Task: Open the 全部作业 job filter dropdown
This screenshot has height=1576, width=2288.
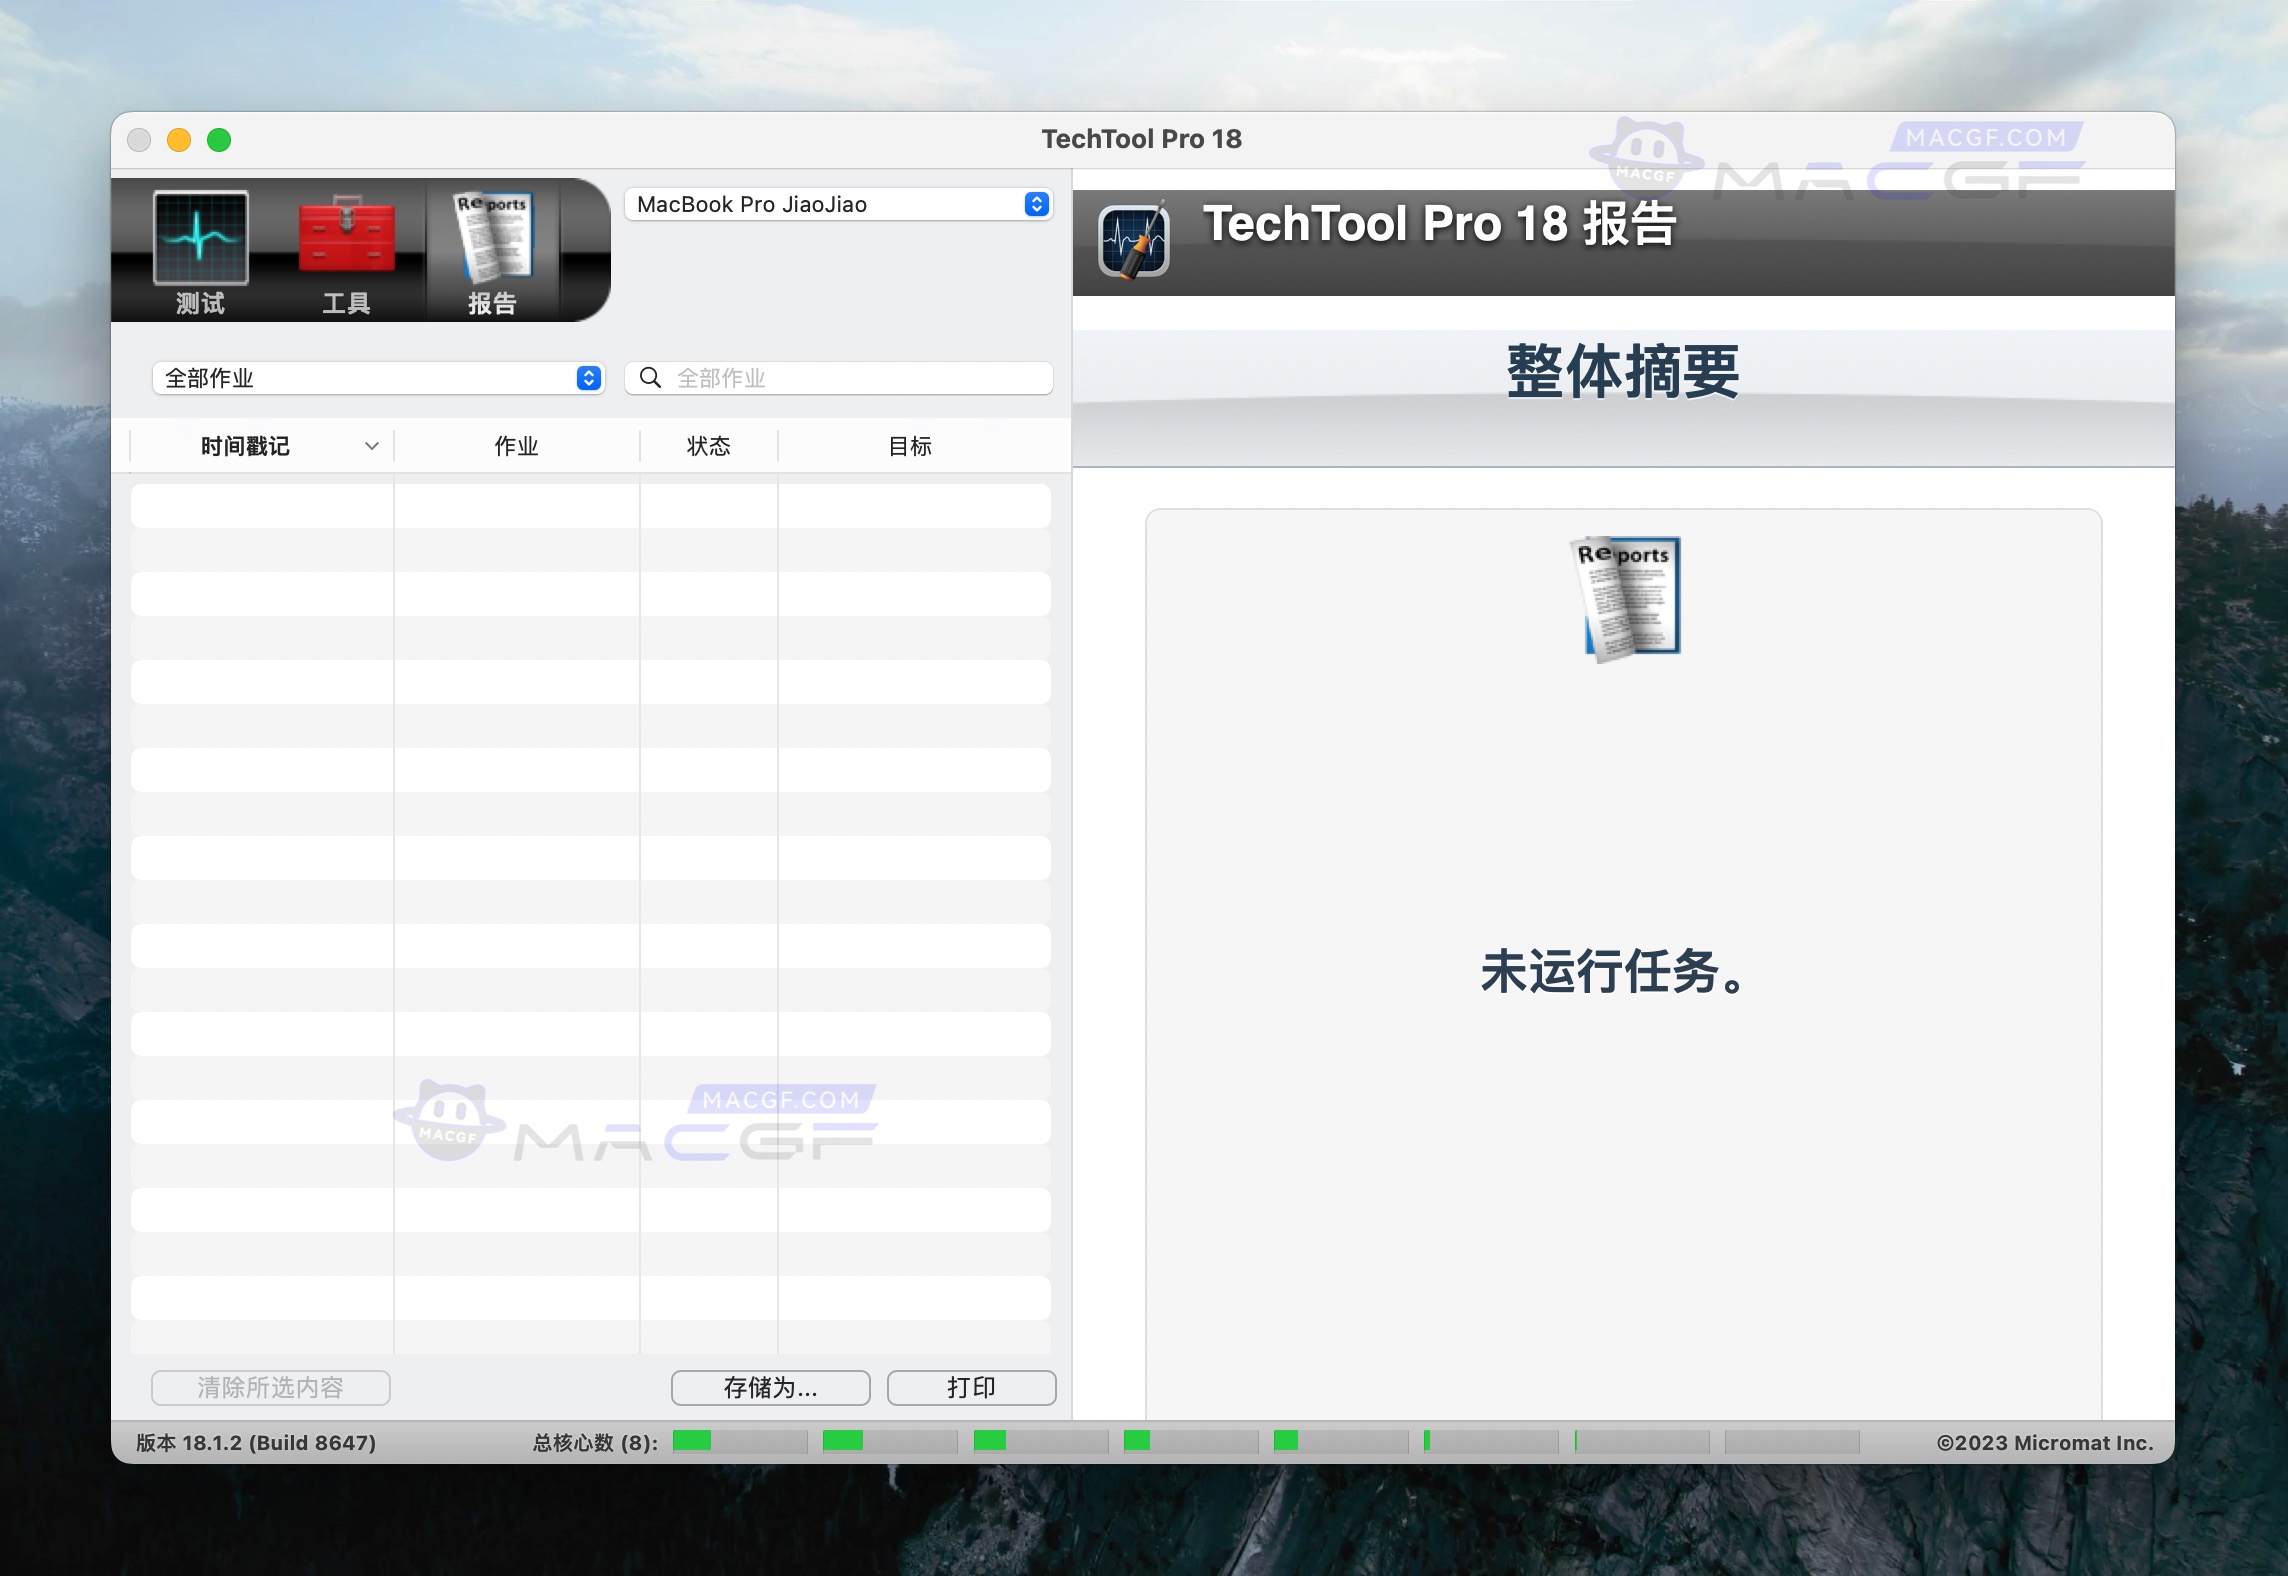Action: (x=378, y=378)
